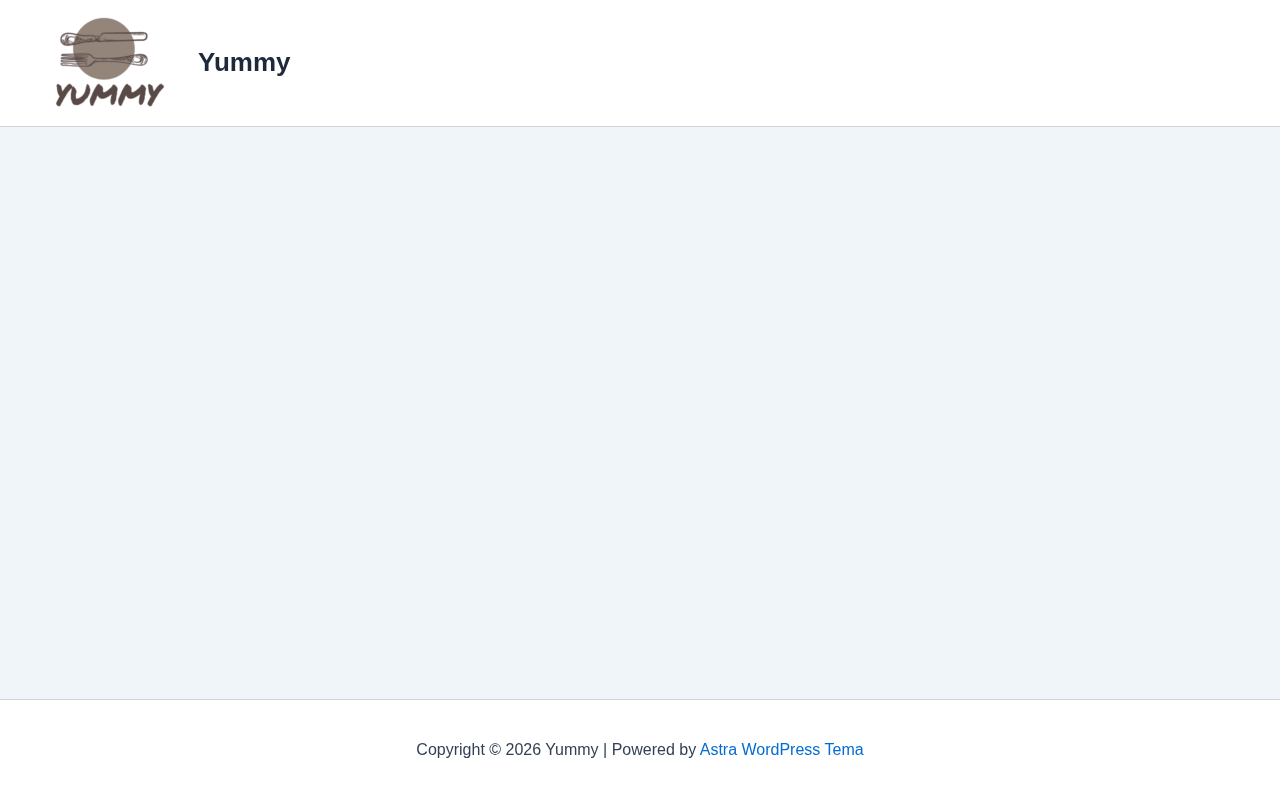Screen dimensions: 1280x800
Task: Click the Yummy logo image in header
Action: pyautogui.click(x=110, y=62)
